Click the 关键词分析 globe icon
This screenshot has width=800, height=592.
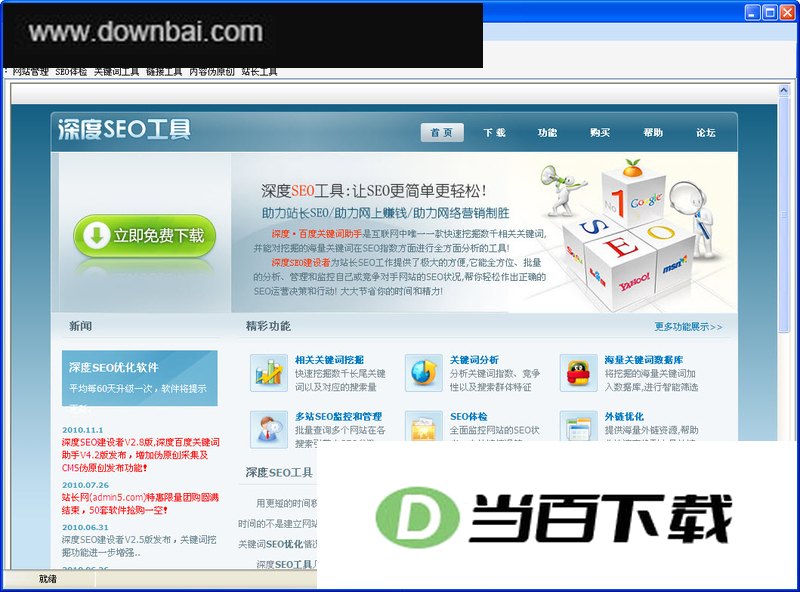coord(423,373)
